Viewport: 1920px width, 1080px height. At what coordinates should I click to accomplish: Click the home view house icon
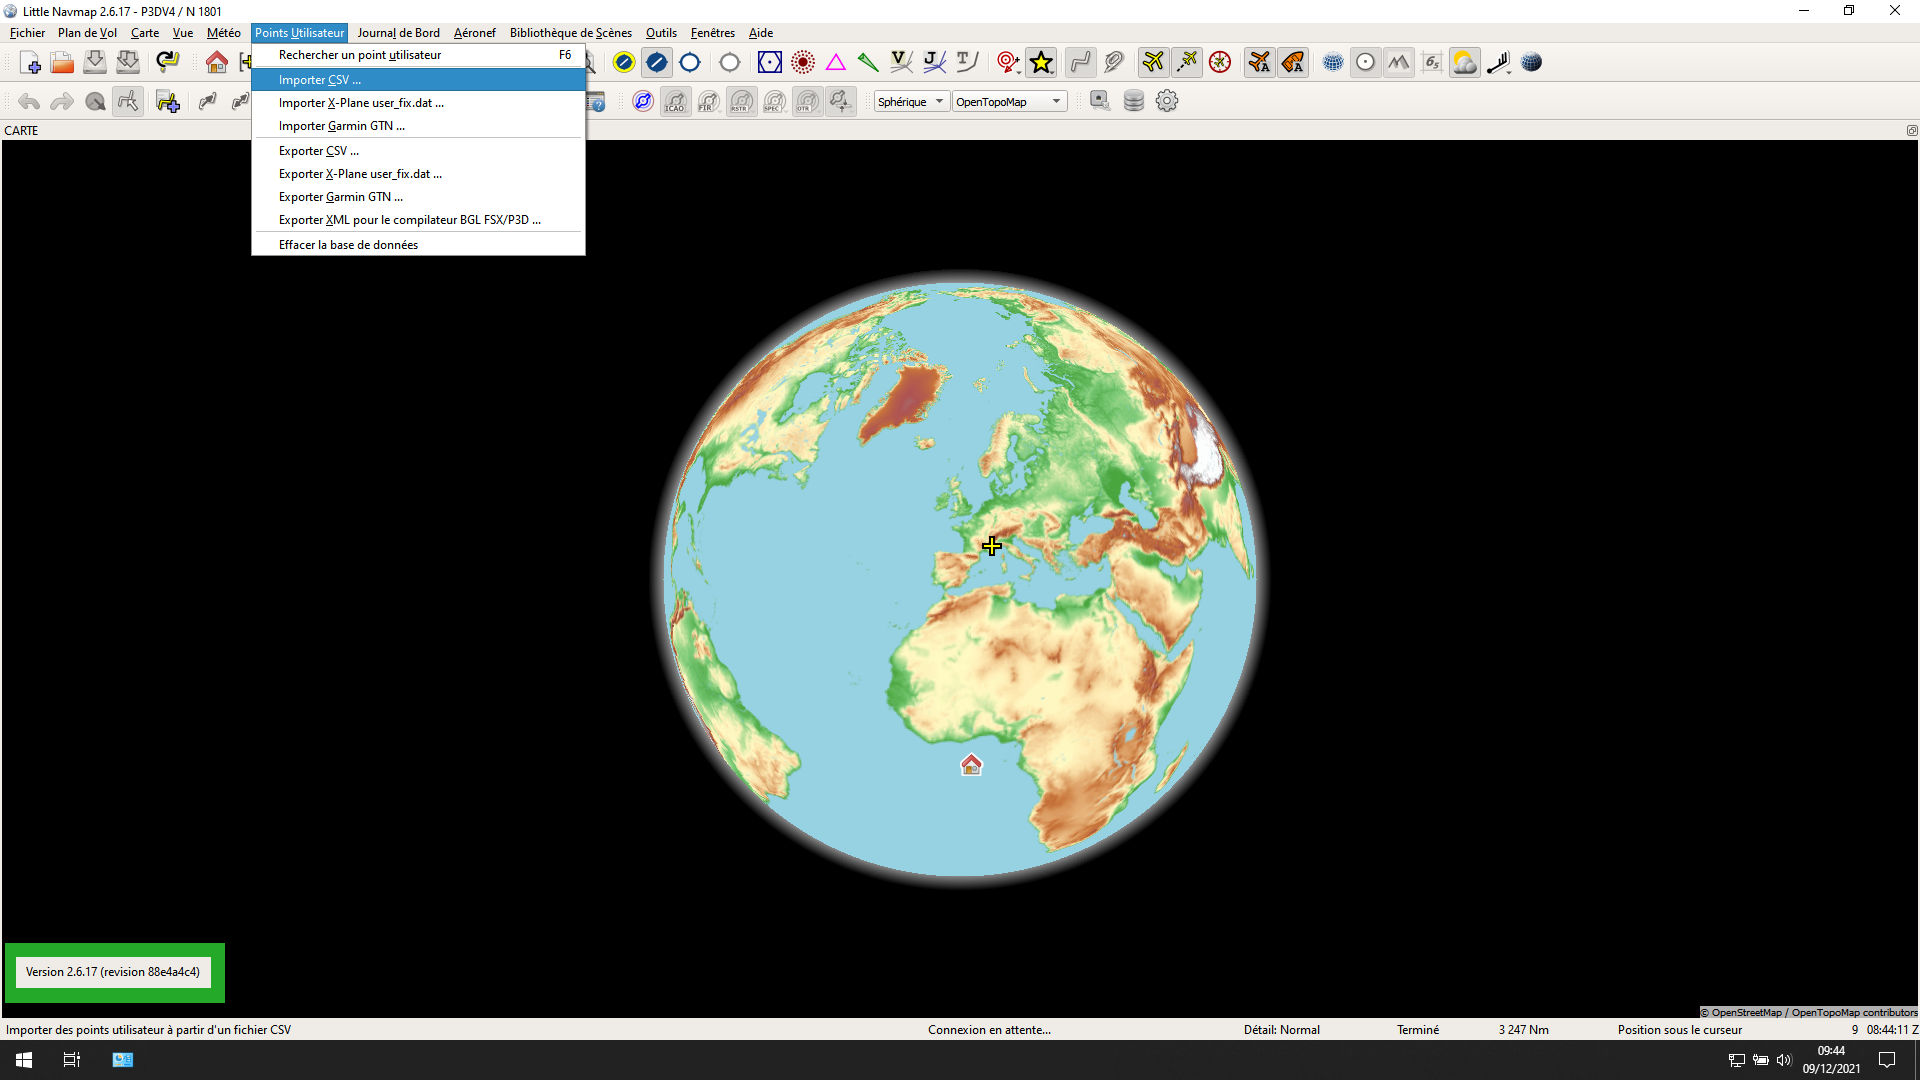point(216,62)
